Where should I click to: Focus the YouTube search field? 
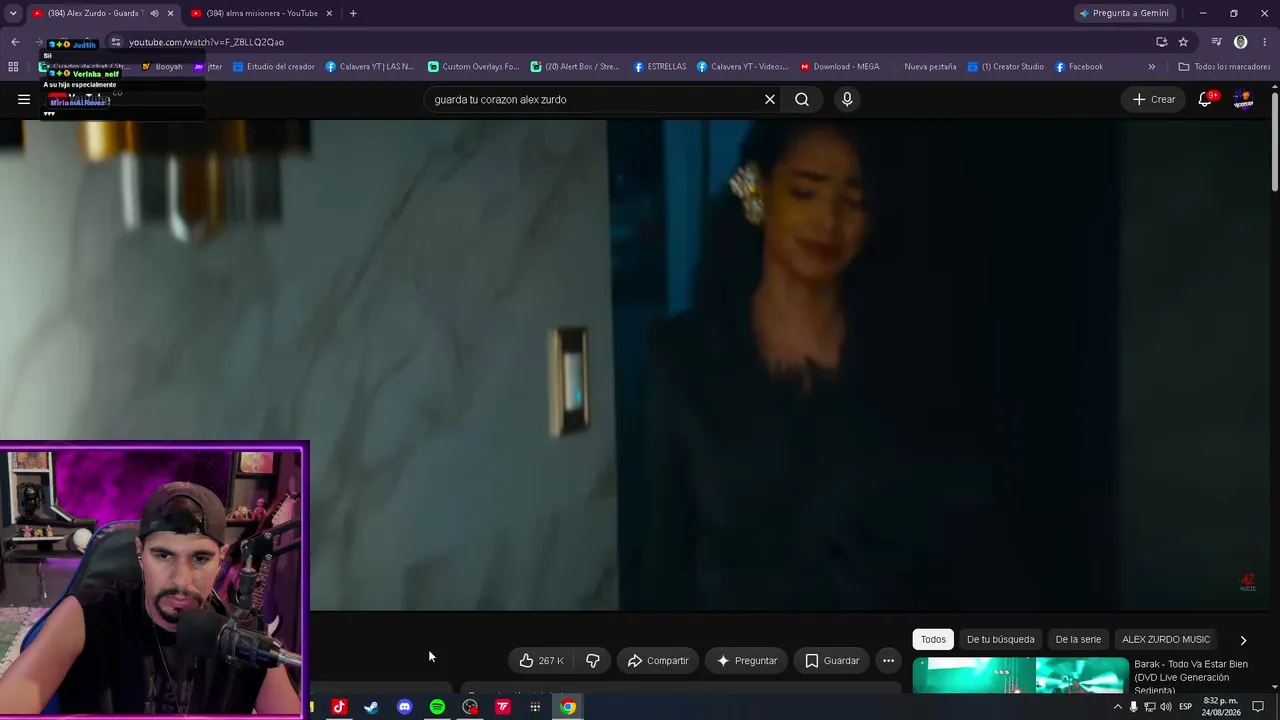[596, 99]
